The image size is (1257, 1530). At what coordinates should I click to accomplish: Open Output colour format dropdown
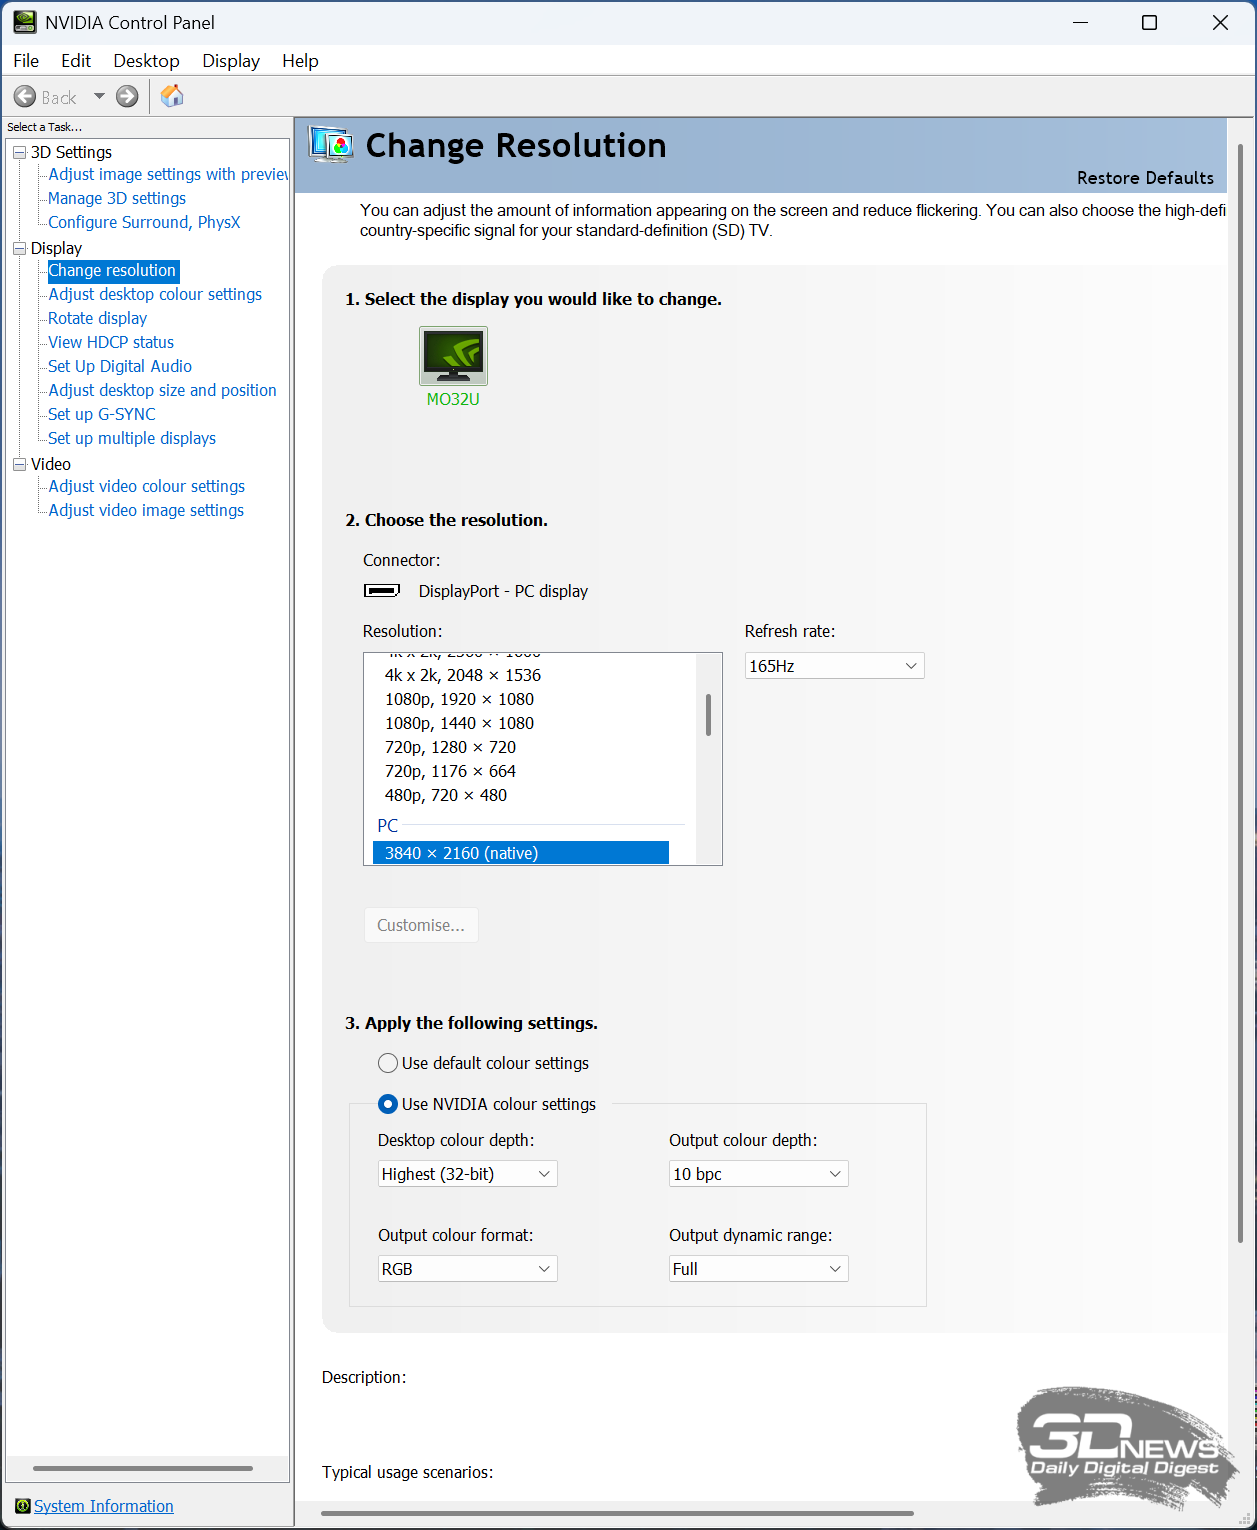(467, 1269)
